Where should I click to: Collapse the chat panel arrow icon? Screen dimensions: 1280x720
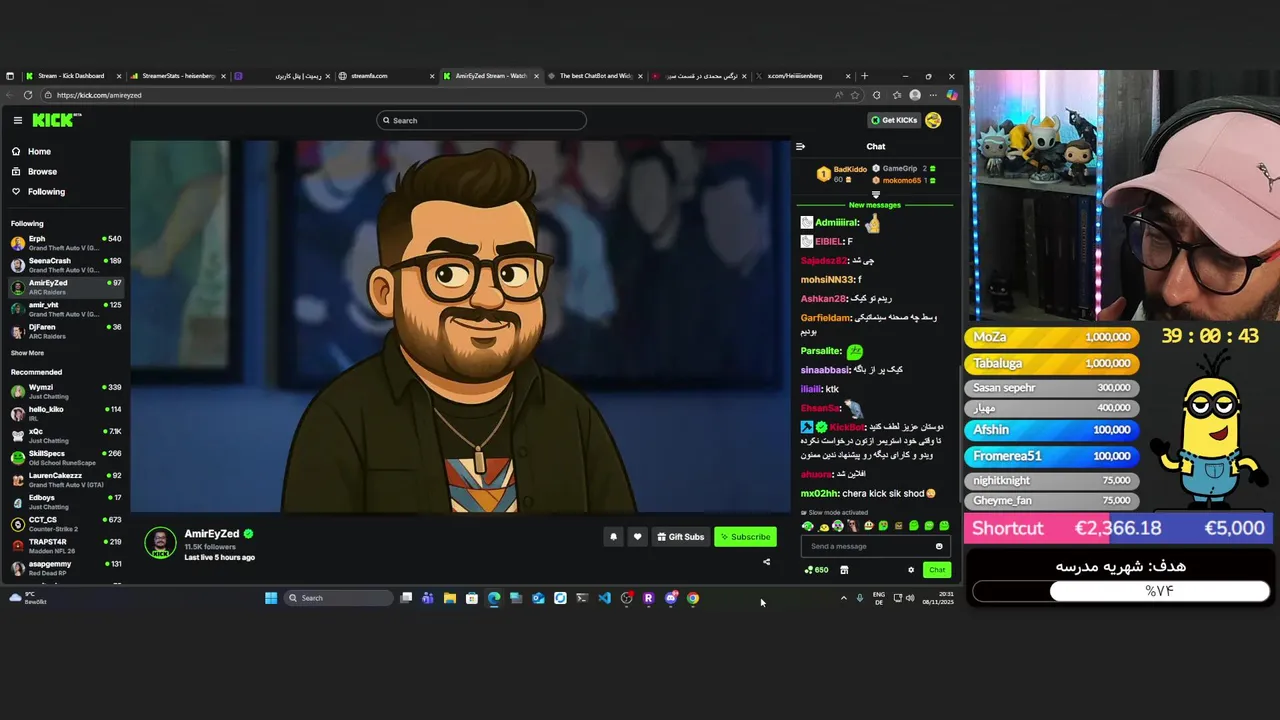click(x=800, y=146)
